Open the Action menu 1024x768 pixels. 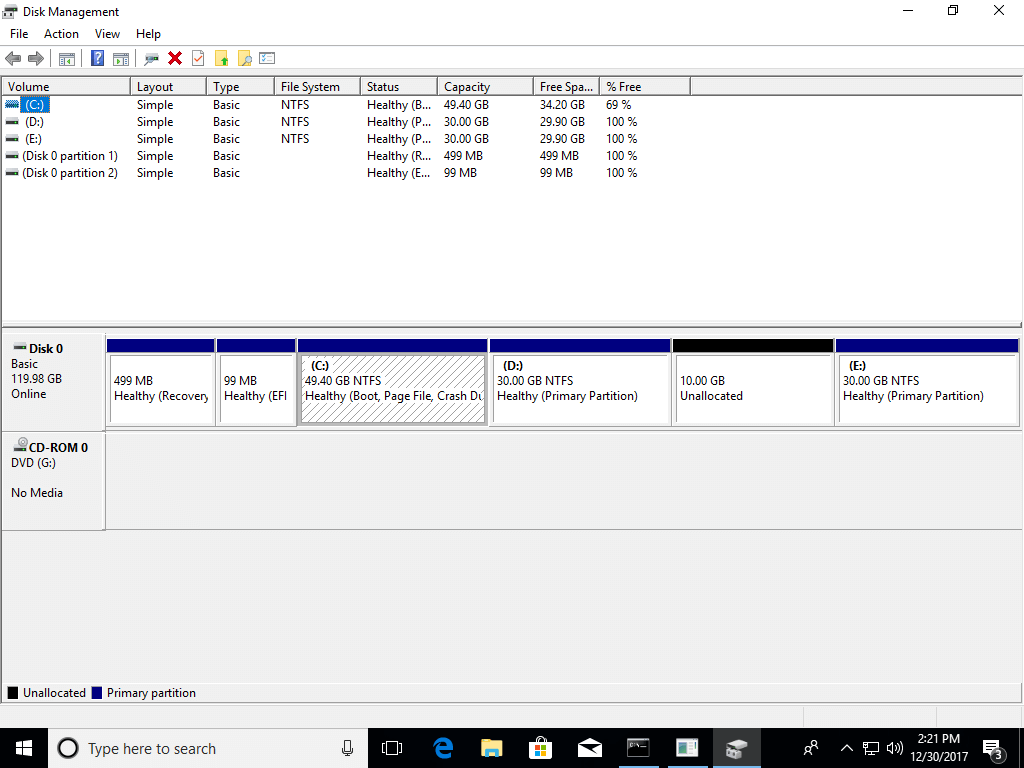point(61,34)
